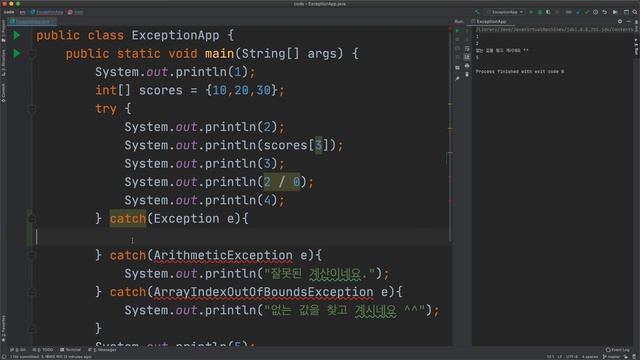Select the ExceptionApp tab in Run panel

tap(491, 22)
